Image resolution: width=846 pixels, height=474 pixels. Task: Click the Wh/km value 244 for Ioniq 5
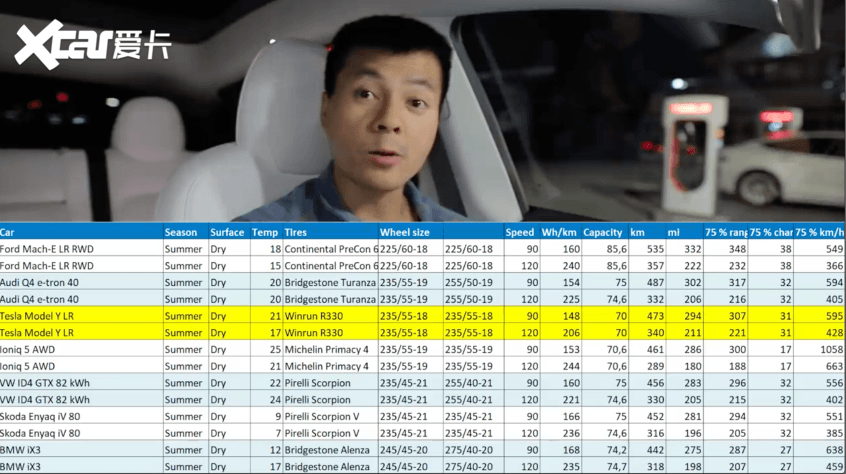tap(571, 366)
